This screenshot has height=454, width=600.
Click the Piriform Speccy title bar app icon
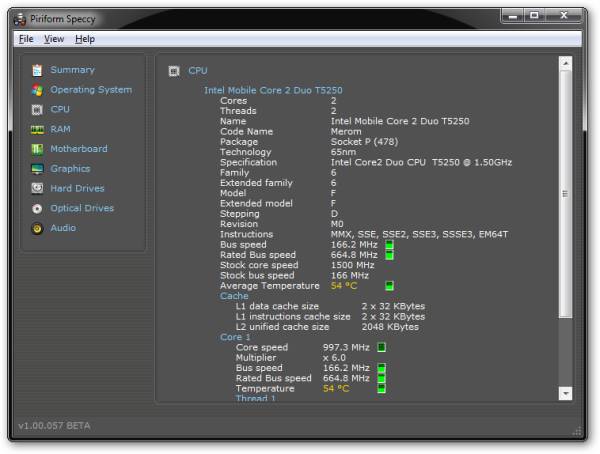tap(20, 19)
